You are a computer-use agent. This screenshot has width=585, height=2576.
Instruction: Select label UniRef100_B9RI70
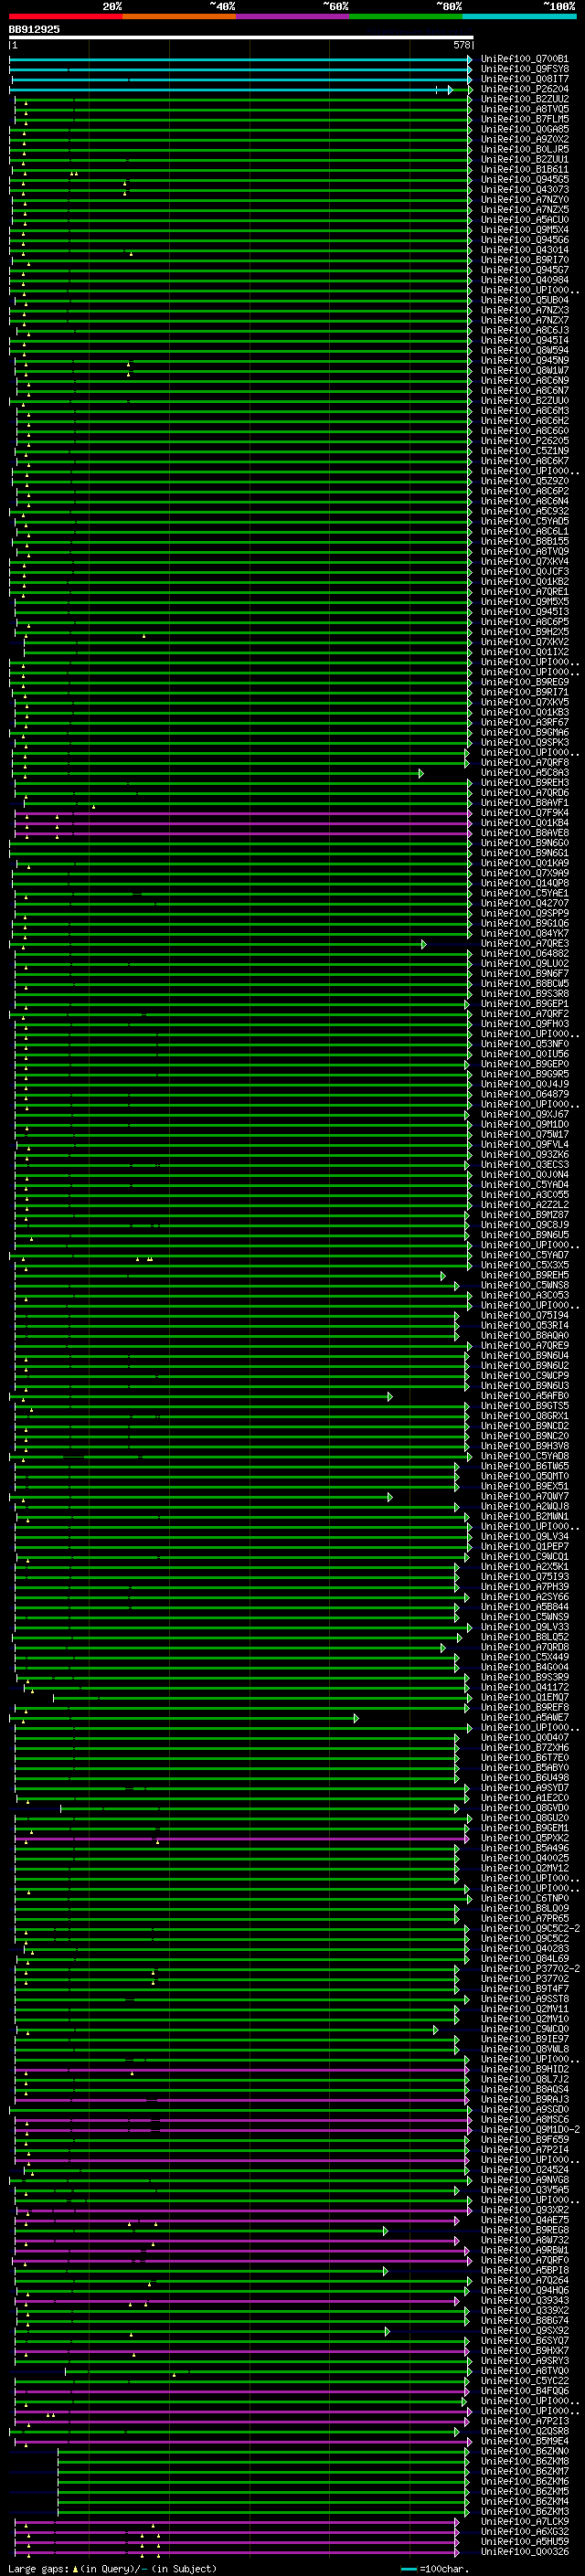point(524,260)
